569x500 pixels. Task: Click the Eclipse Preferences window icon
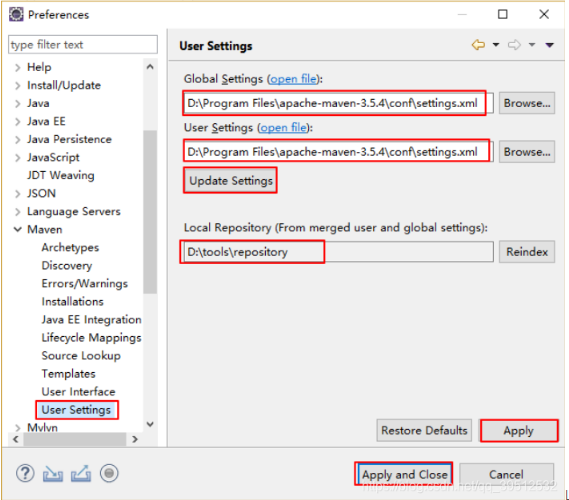click(x=16, y=15)
